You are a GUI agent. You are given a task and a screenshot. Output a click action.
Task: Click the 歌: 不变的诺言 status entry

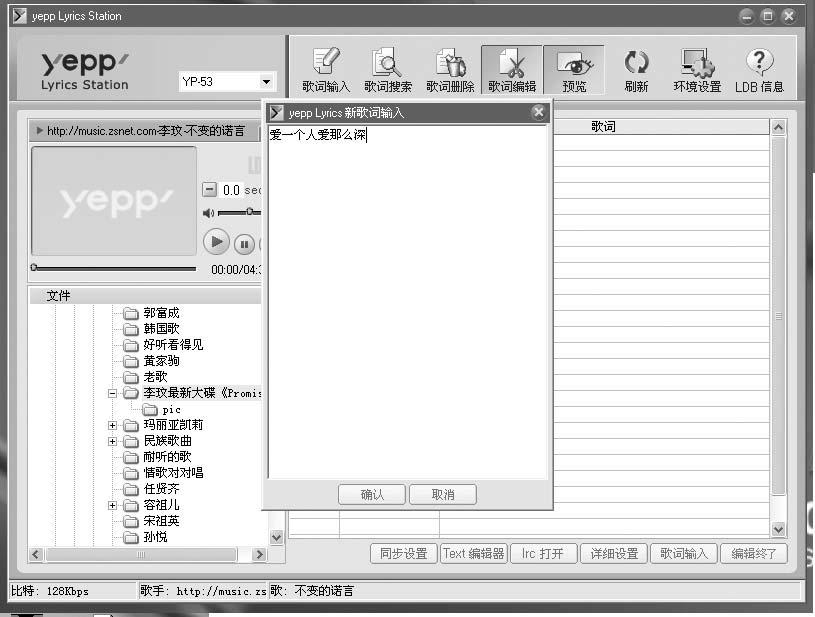(x=311, y=591)
